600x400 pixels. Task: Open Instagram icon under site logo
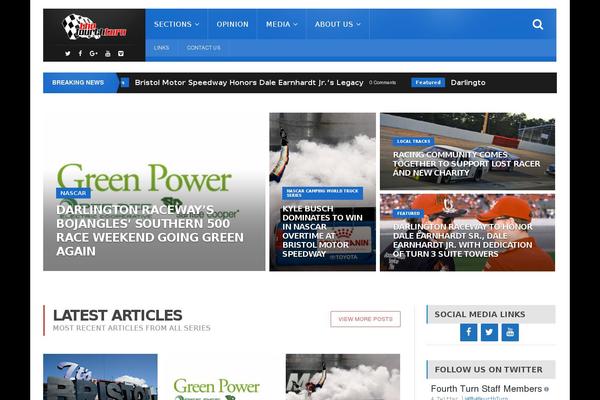pos(121,54)
